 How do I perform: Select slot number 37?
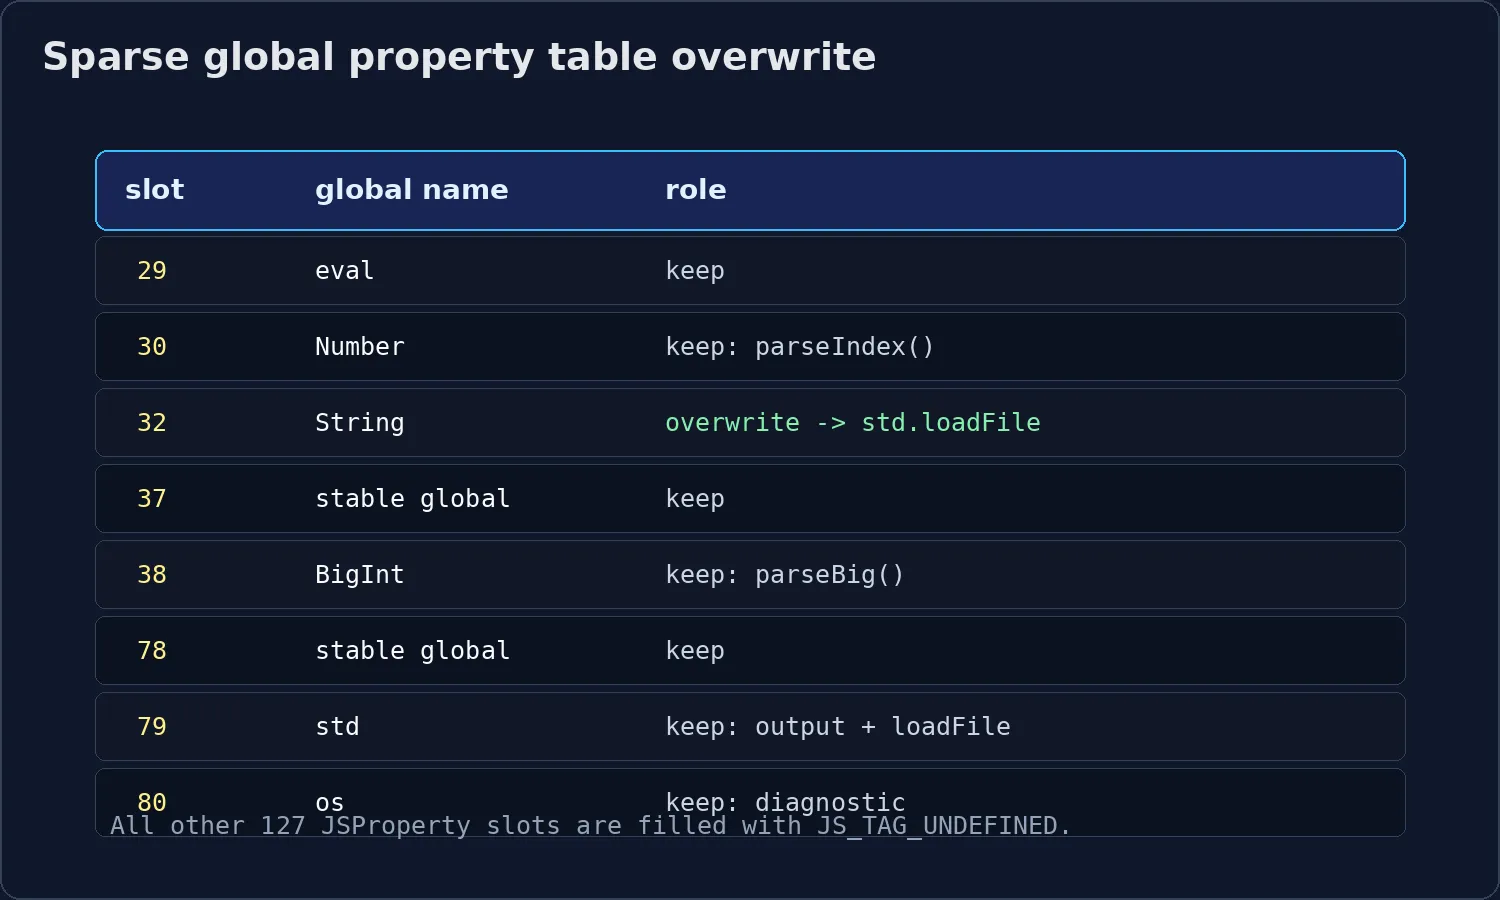[152, 499]
